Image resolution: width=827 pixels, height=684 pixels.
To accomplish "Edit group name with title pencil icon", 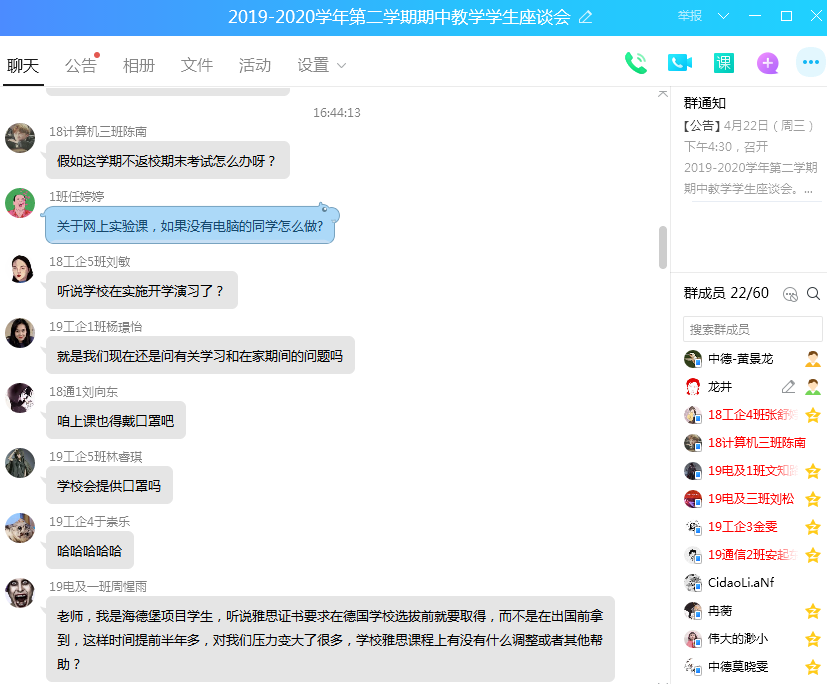I will coord(586,17).
